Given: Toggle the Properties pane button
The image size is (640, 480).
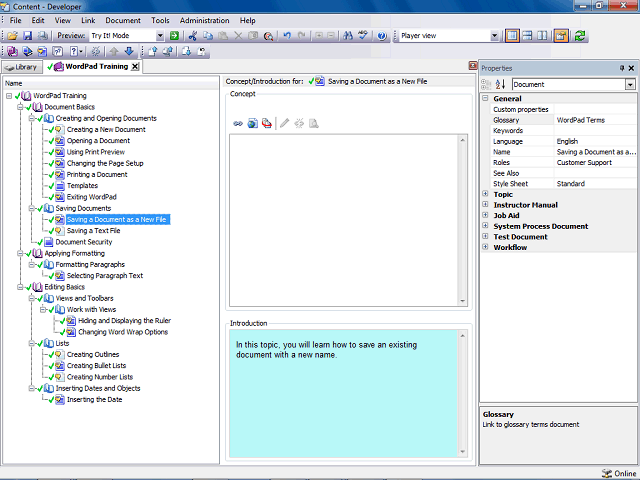Looking at the screenshot, I should pos(561,36).
